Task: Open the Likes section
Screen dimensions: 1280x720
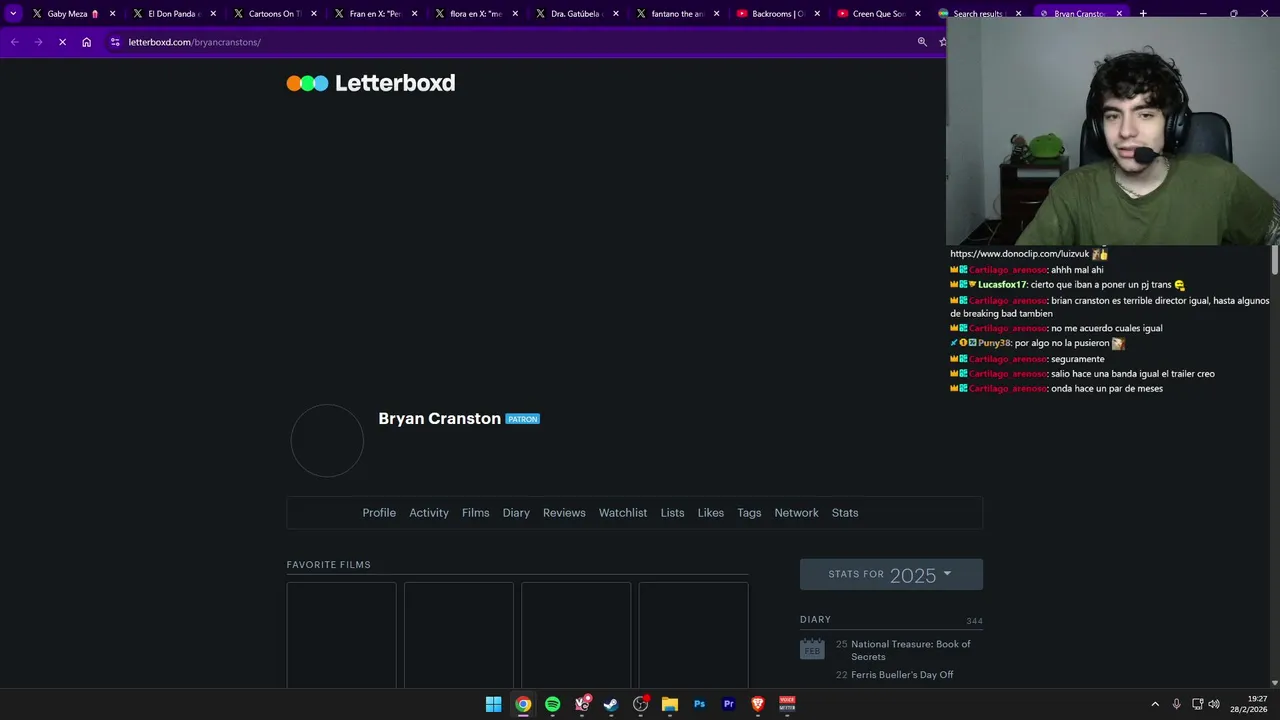Action: click(711, 513)
